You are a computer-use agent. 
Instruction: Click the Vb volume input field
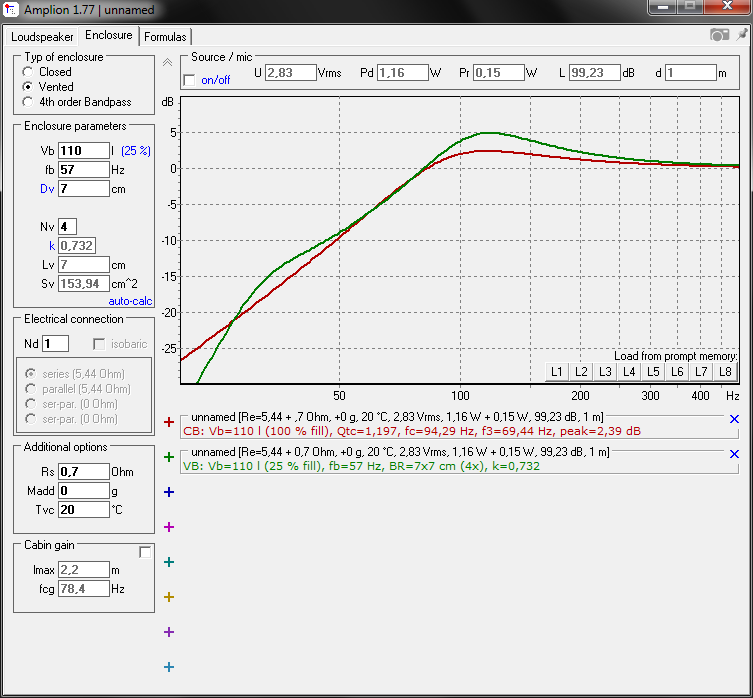click(84, 151)
